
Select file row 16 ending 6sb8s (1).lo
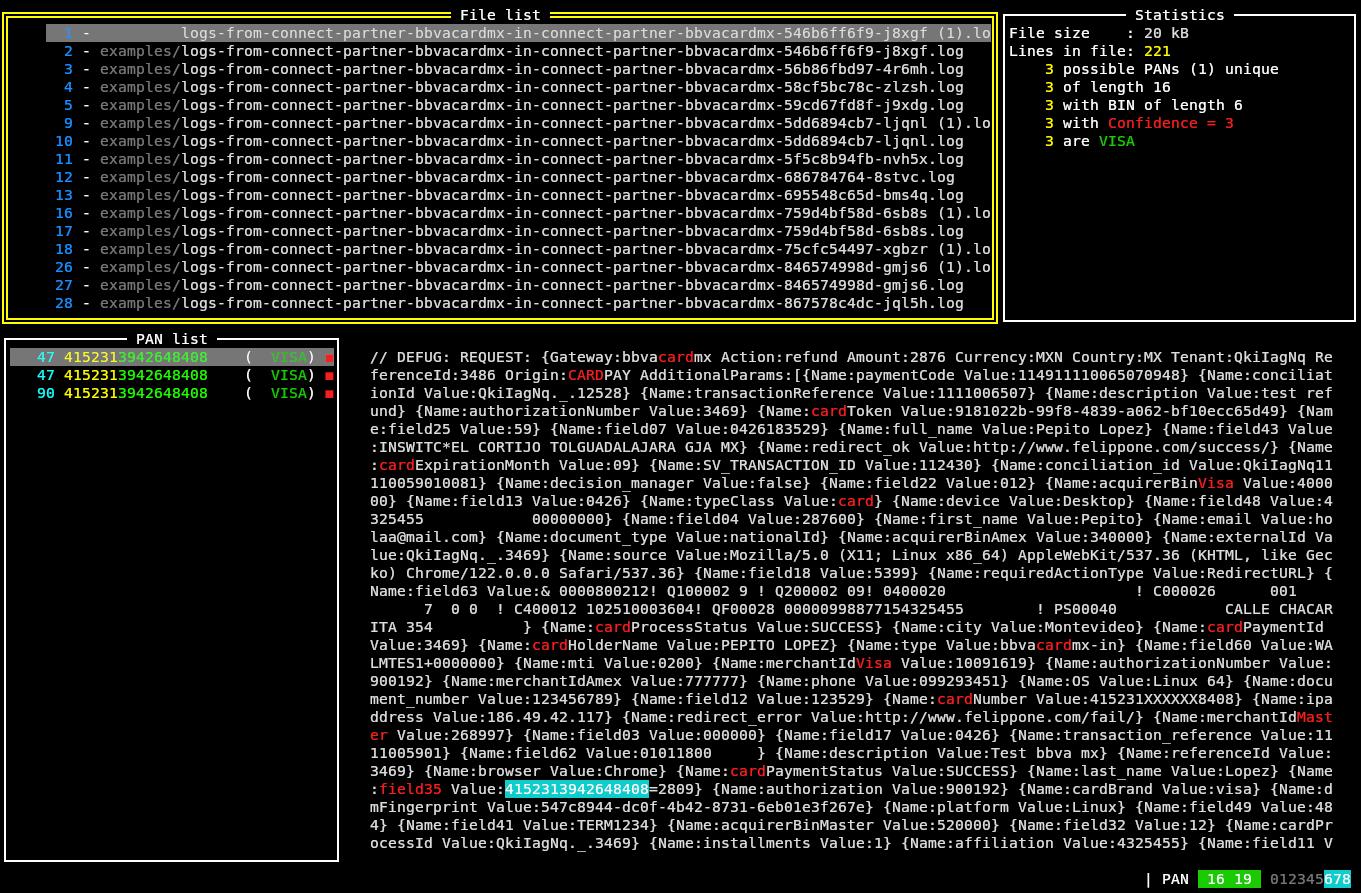pos(518,213)
